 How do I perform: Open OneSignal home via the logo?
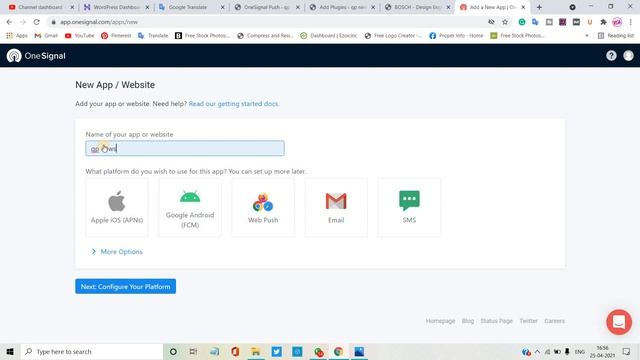[x=36, y=56]
